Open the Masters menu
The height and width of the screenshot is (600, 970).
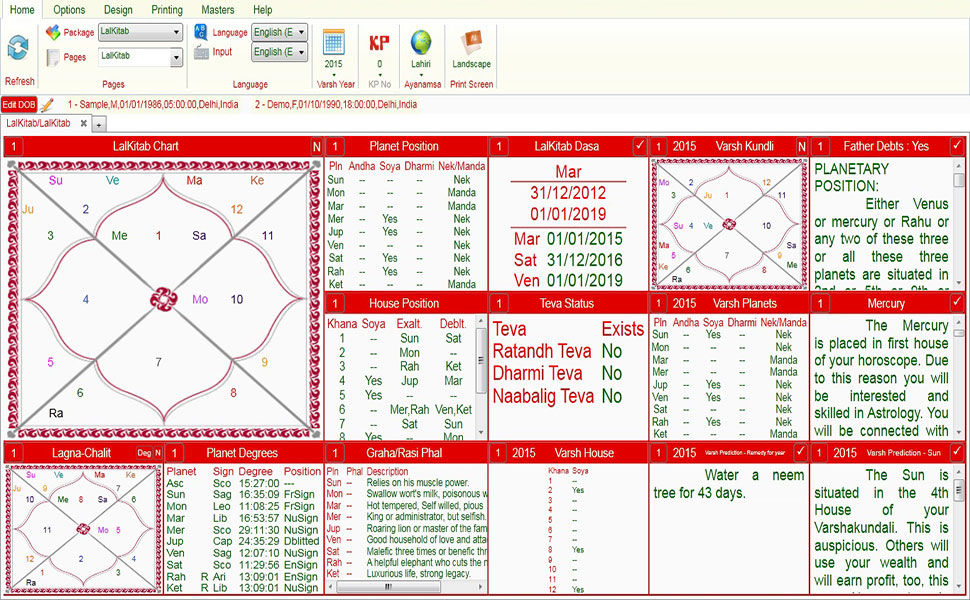(218, 10)
